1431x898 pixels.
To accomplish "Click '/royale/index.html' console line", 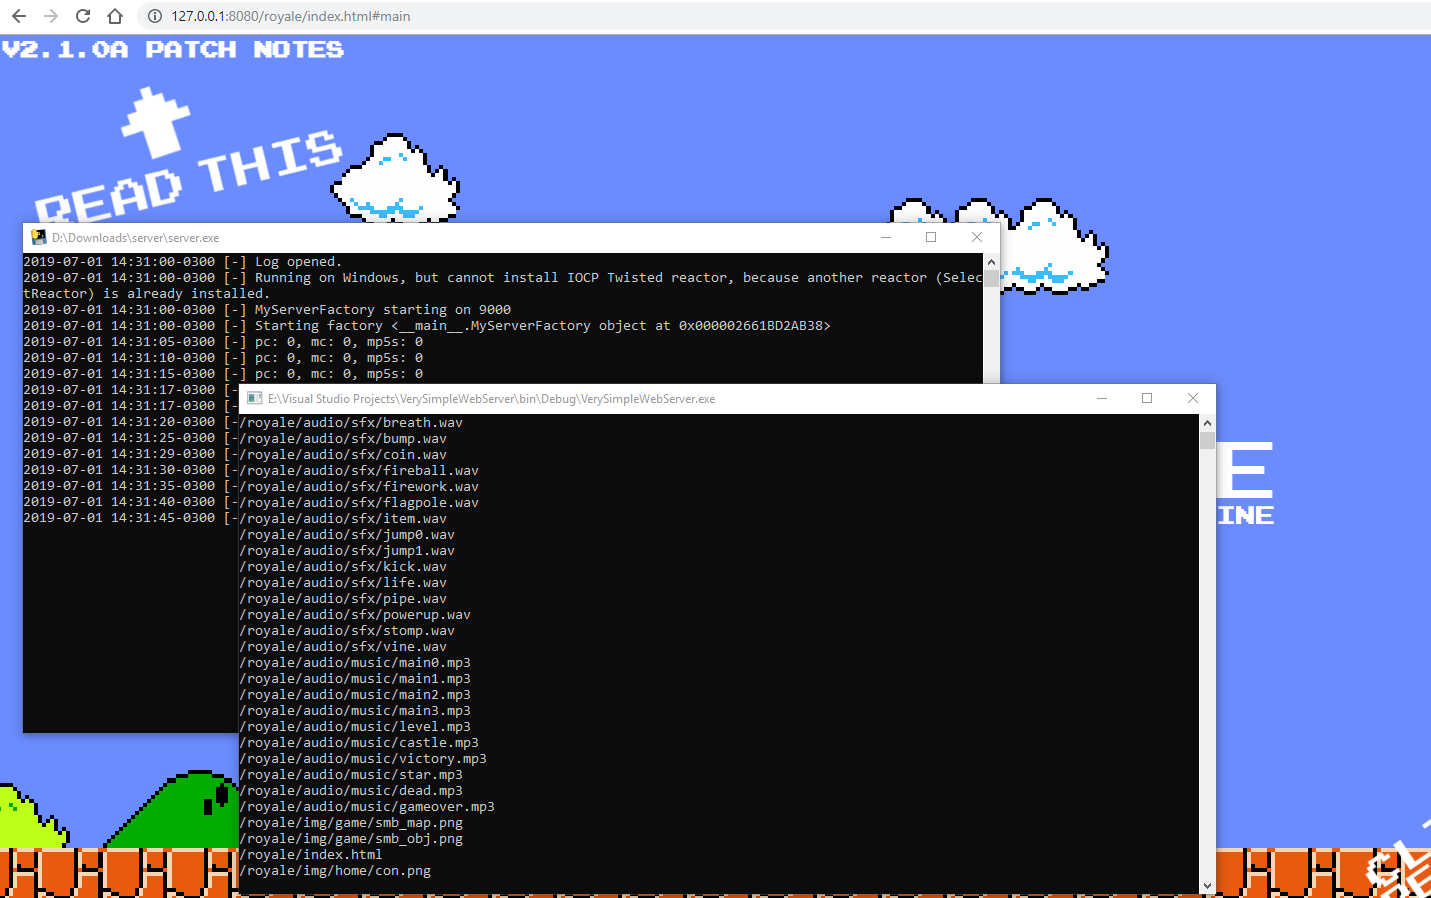I will coord(311,855).
